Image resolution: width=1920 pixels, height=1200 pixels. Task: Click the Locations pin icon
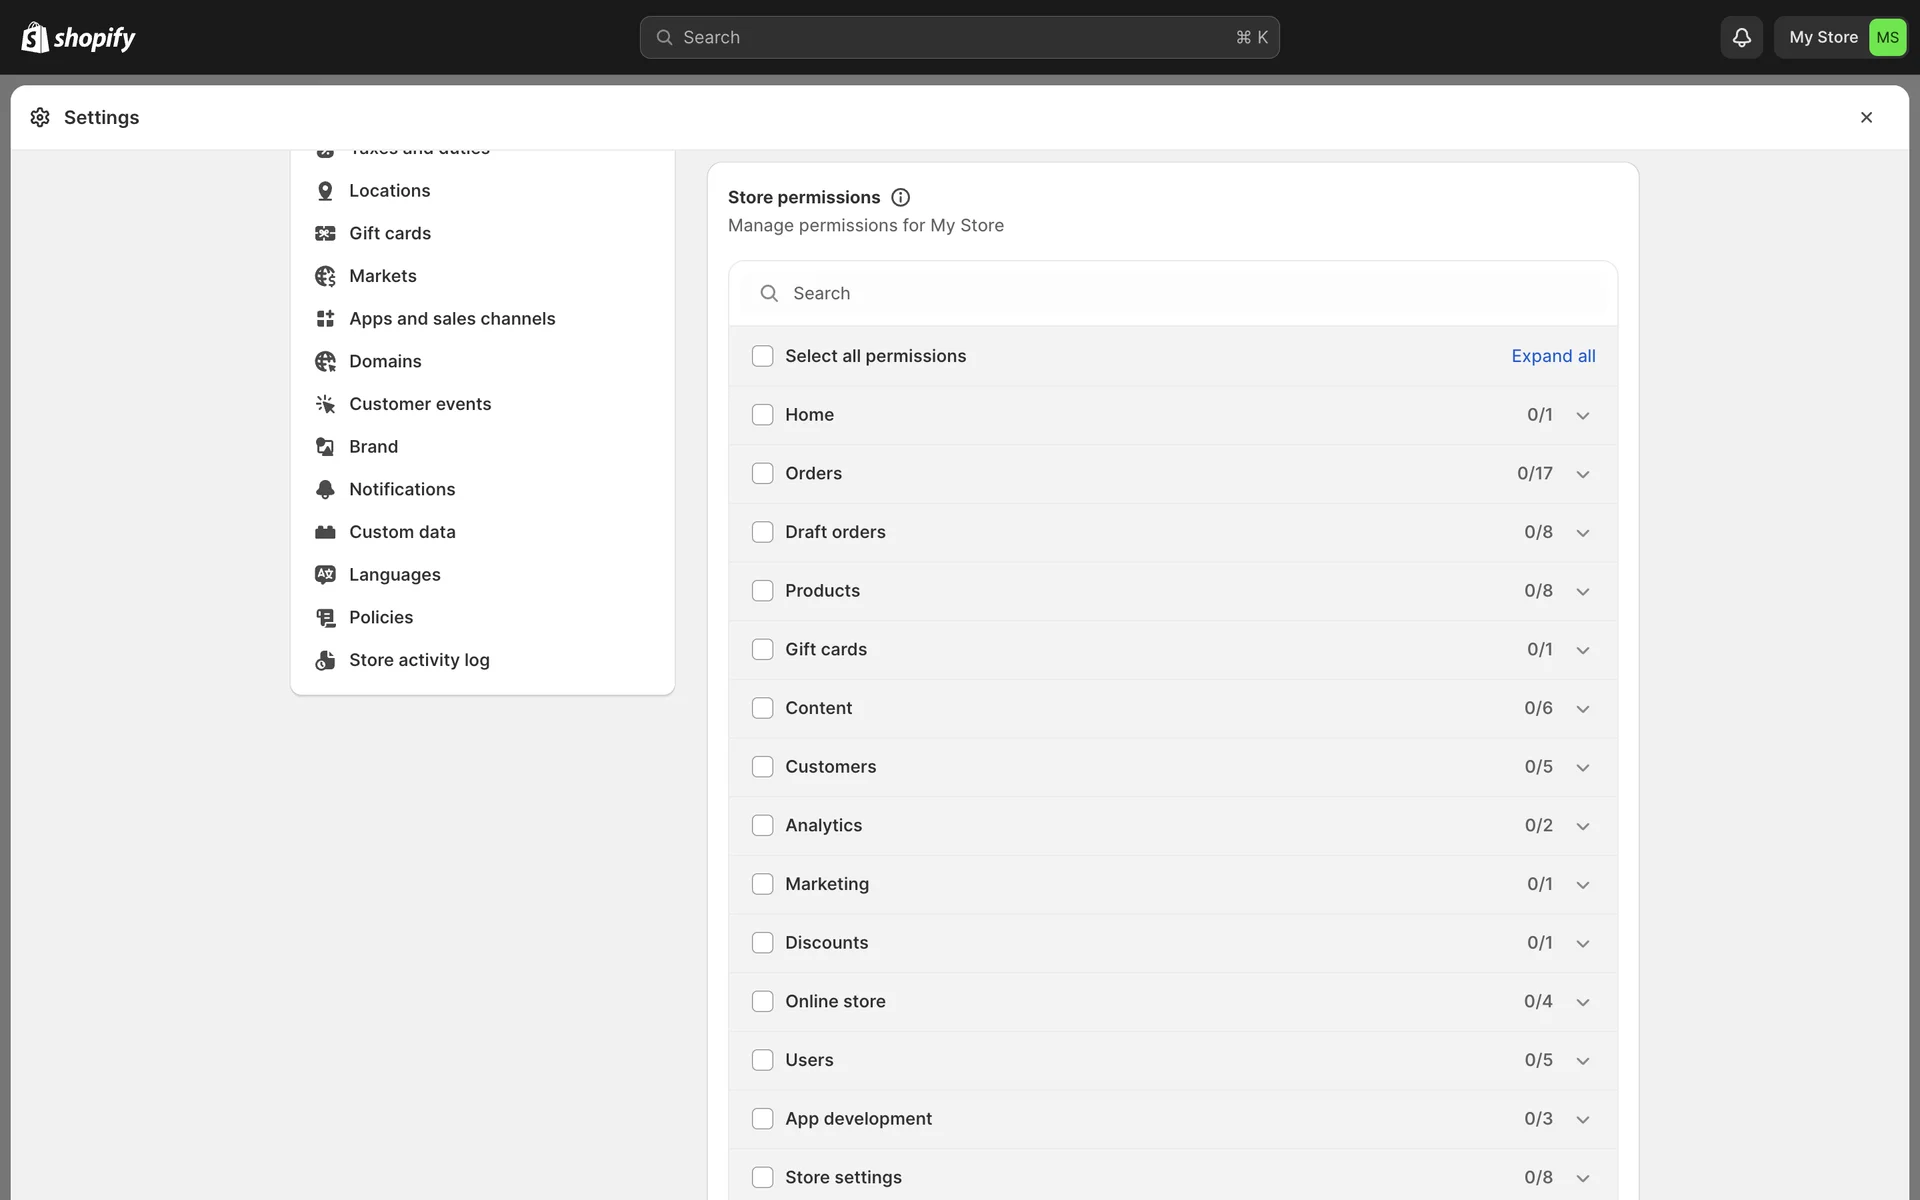tap(325, 190)
